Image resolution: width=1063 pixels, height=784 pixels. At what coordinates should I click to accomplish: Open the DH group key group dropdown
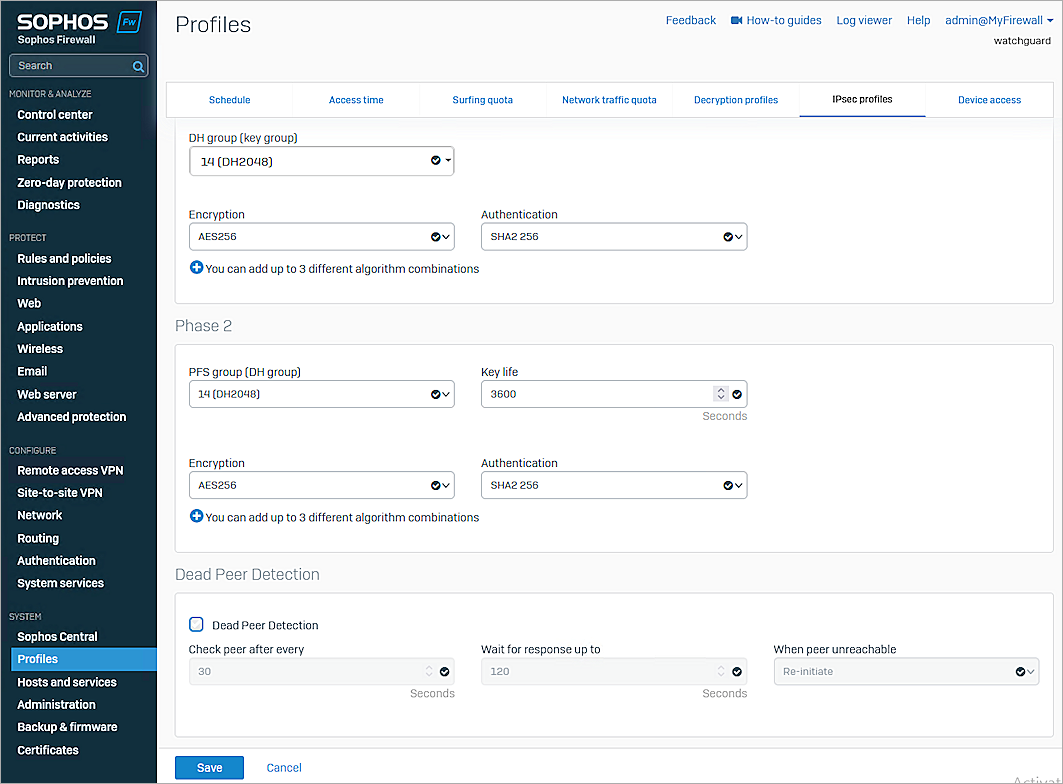pyautogui.click(x=320, y=160)
